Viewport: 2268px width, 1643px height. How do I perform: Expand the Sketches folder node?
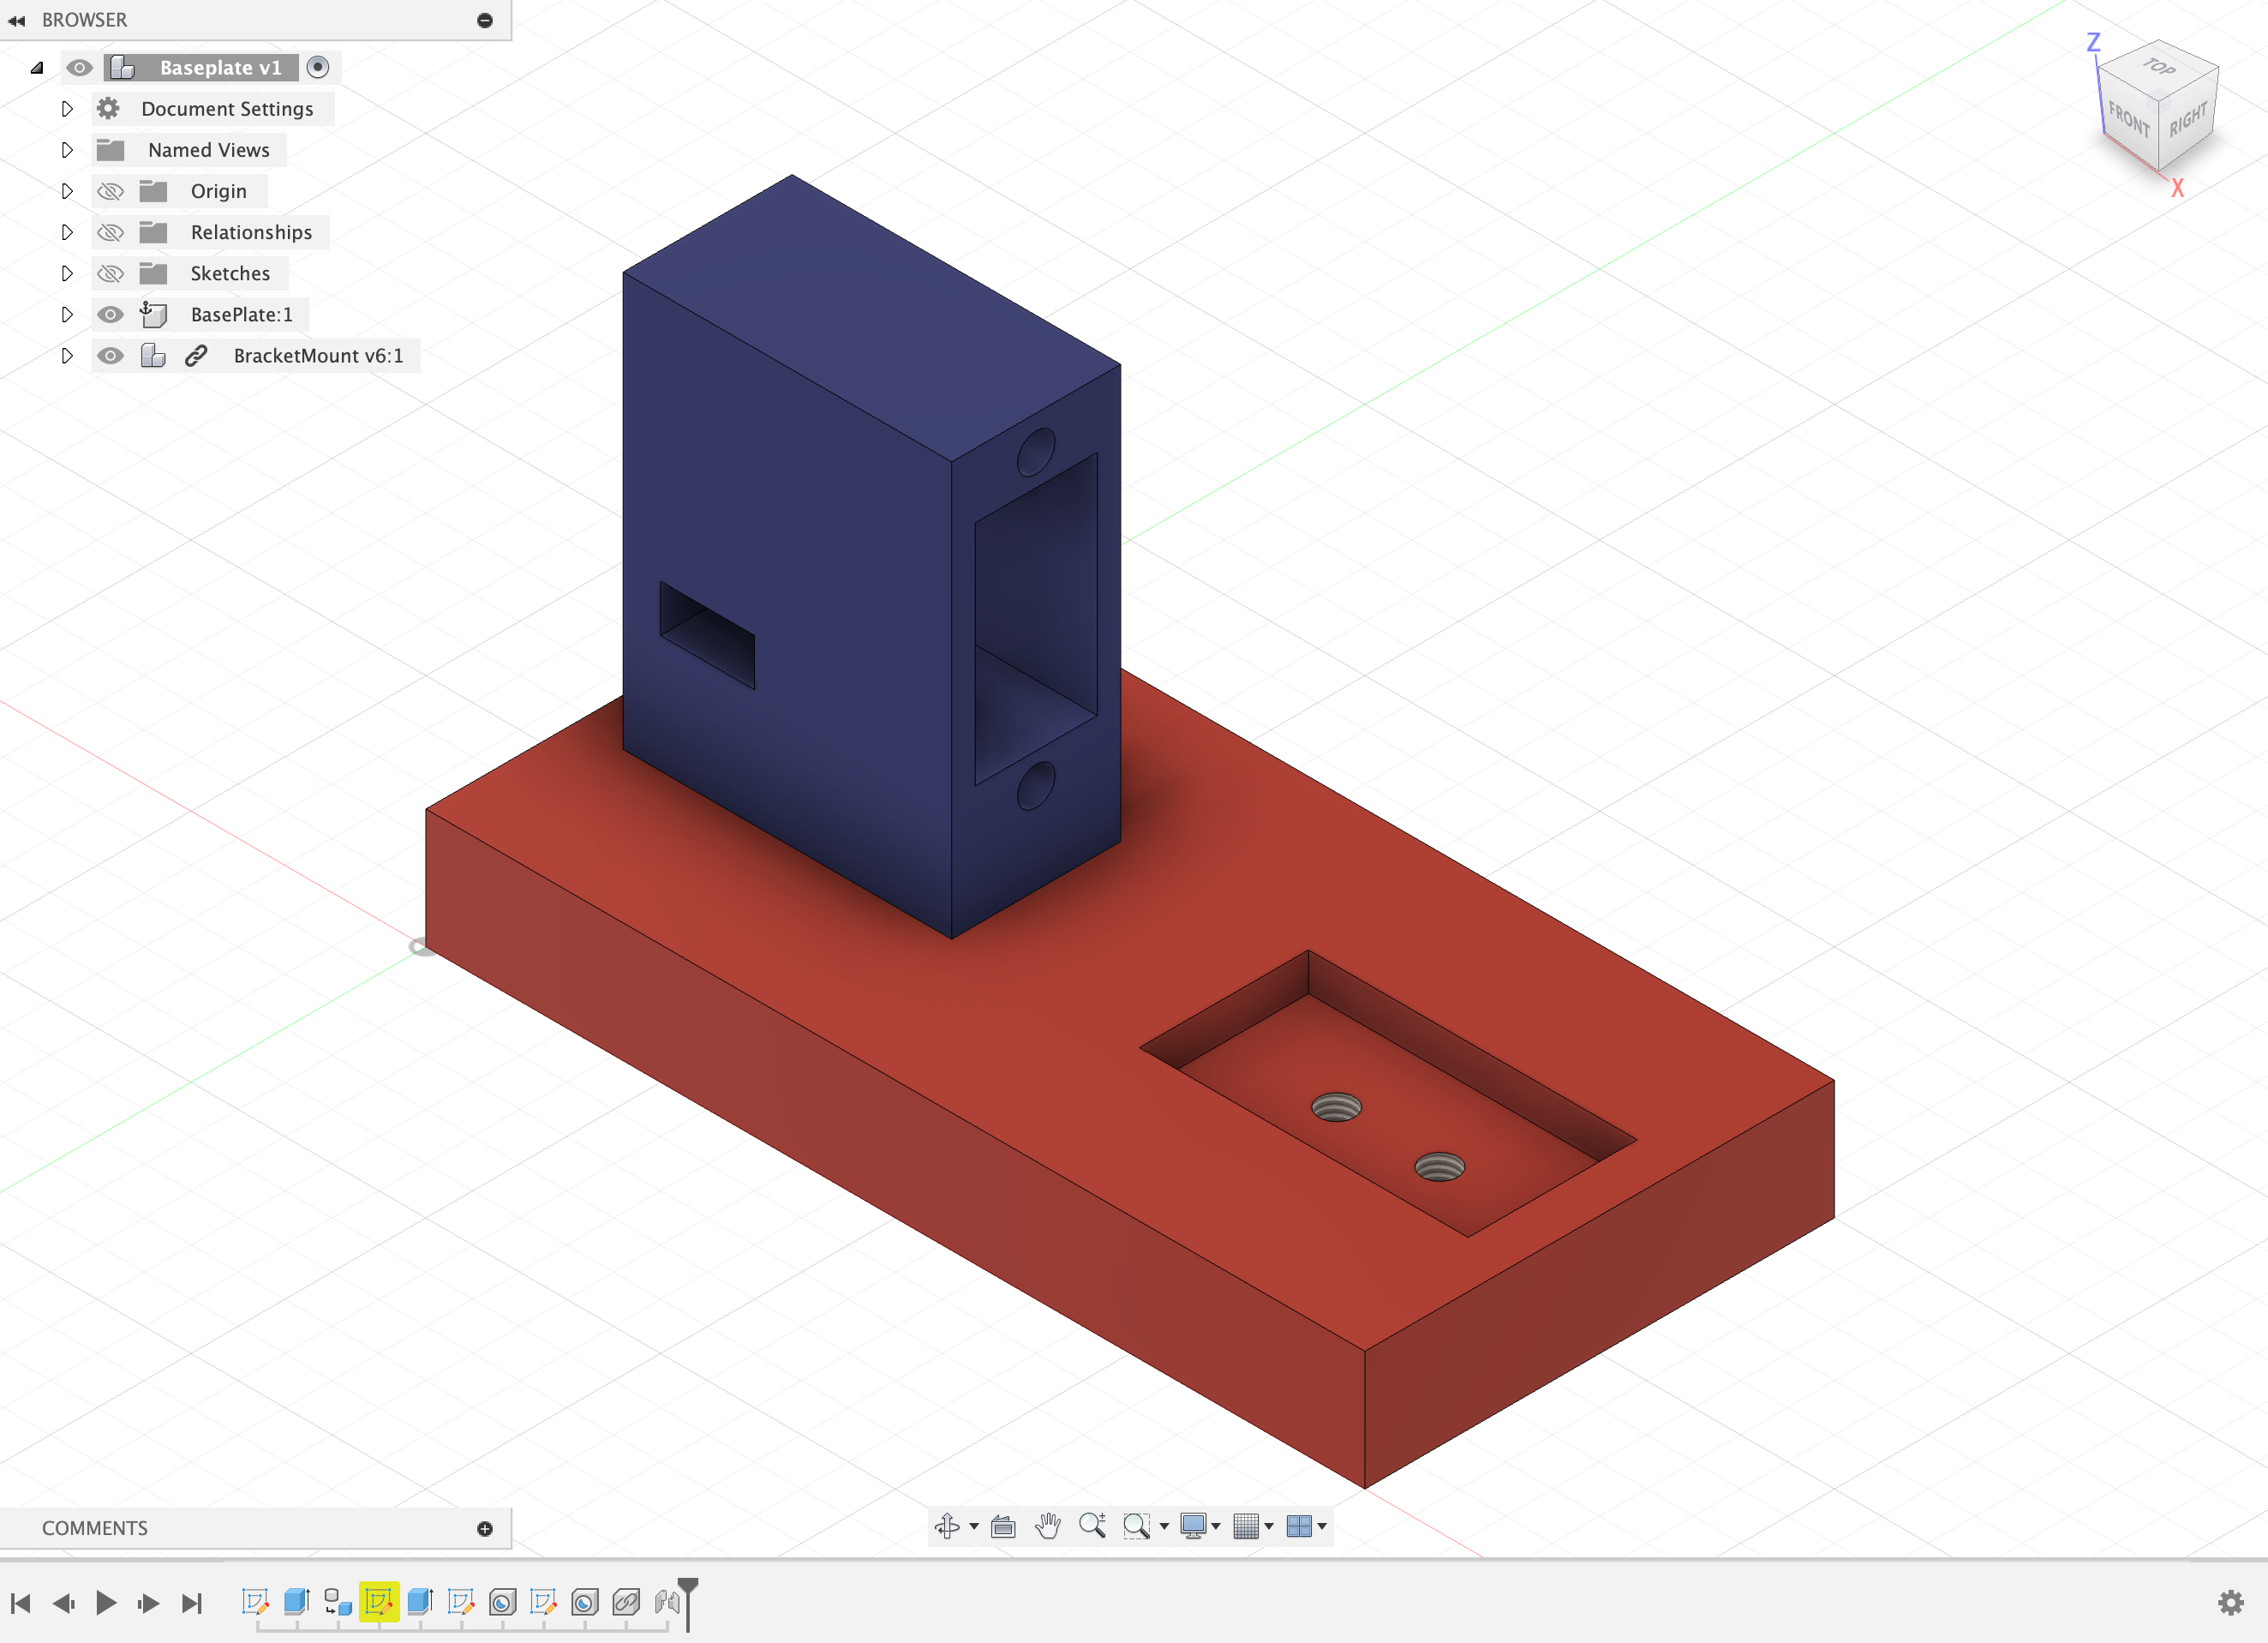click(x=67, y=273)
